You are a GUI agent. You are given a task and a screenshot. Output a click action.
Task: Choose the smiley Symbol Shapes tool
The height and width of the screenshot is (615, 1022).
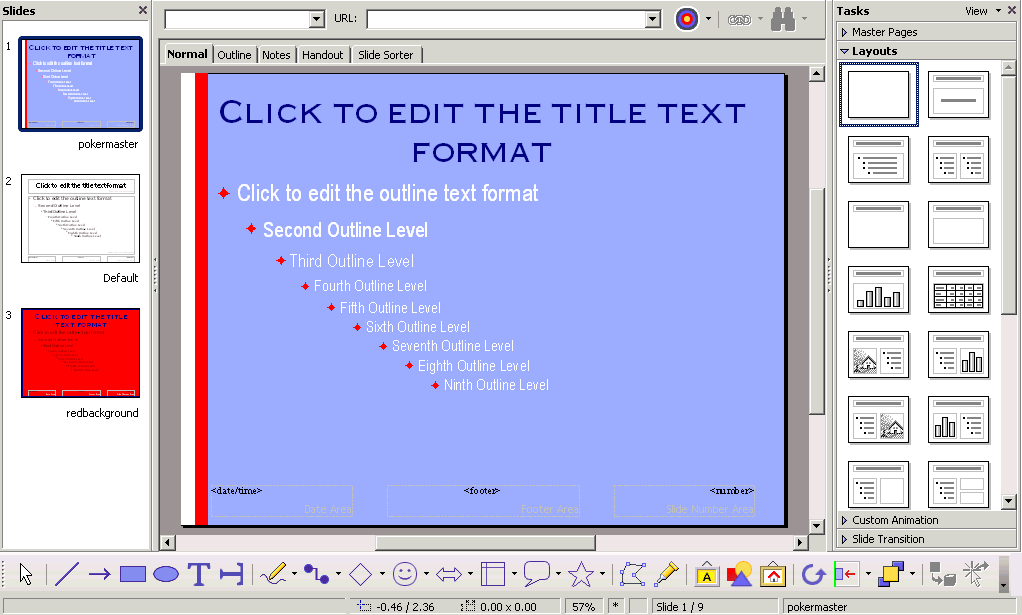404,574
